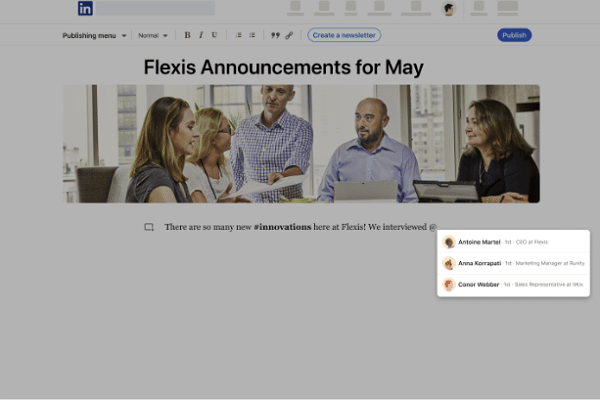Insert a numbered list
The image size is (600, 400).
click(238, 35)
